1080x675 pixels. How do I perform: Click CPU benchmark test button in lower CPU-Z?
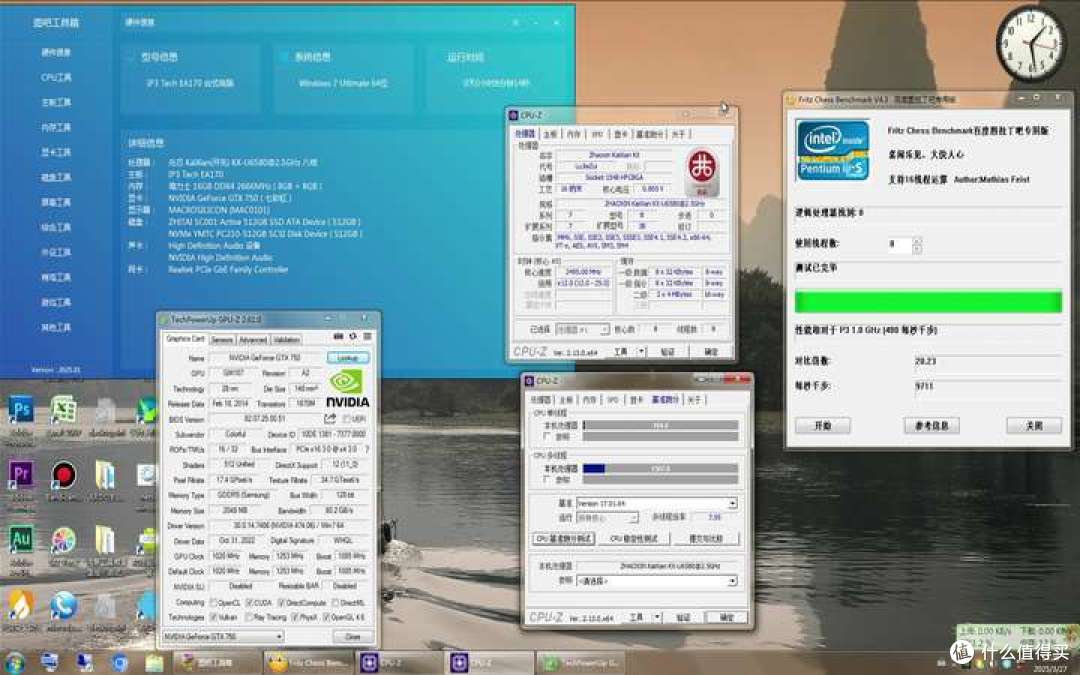click(563, 539)
